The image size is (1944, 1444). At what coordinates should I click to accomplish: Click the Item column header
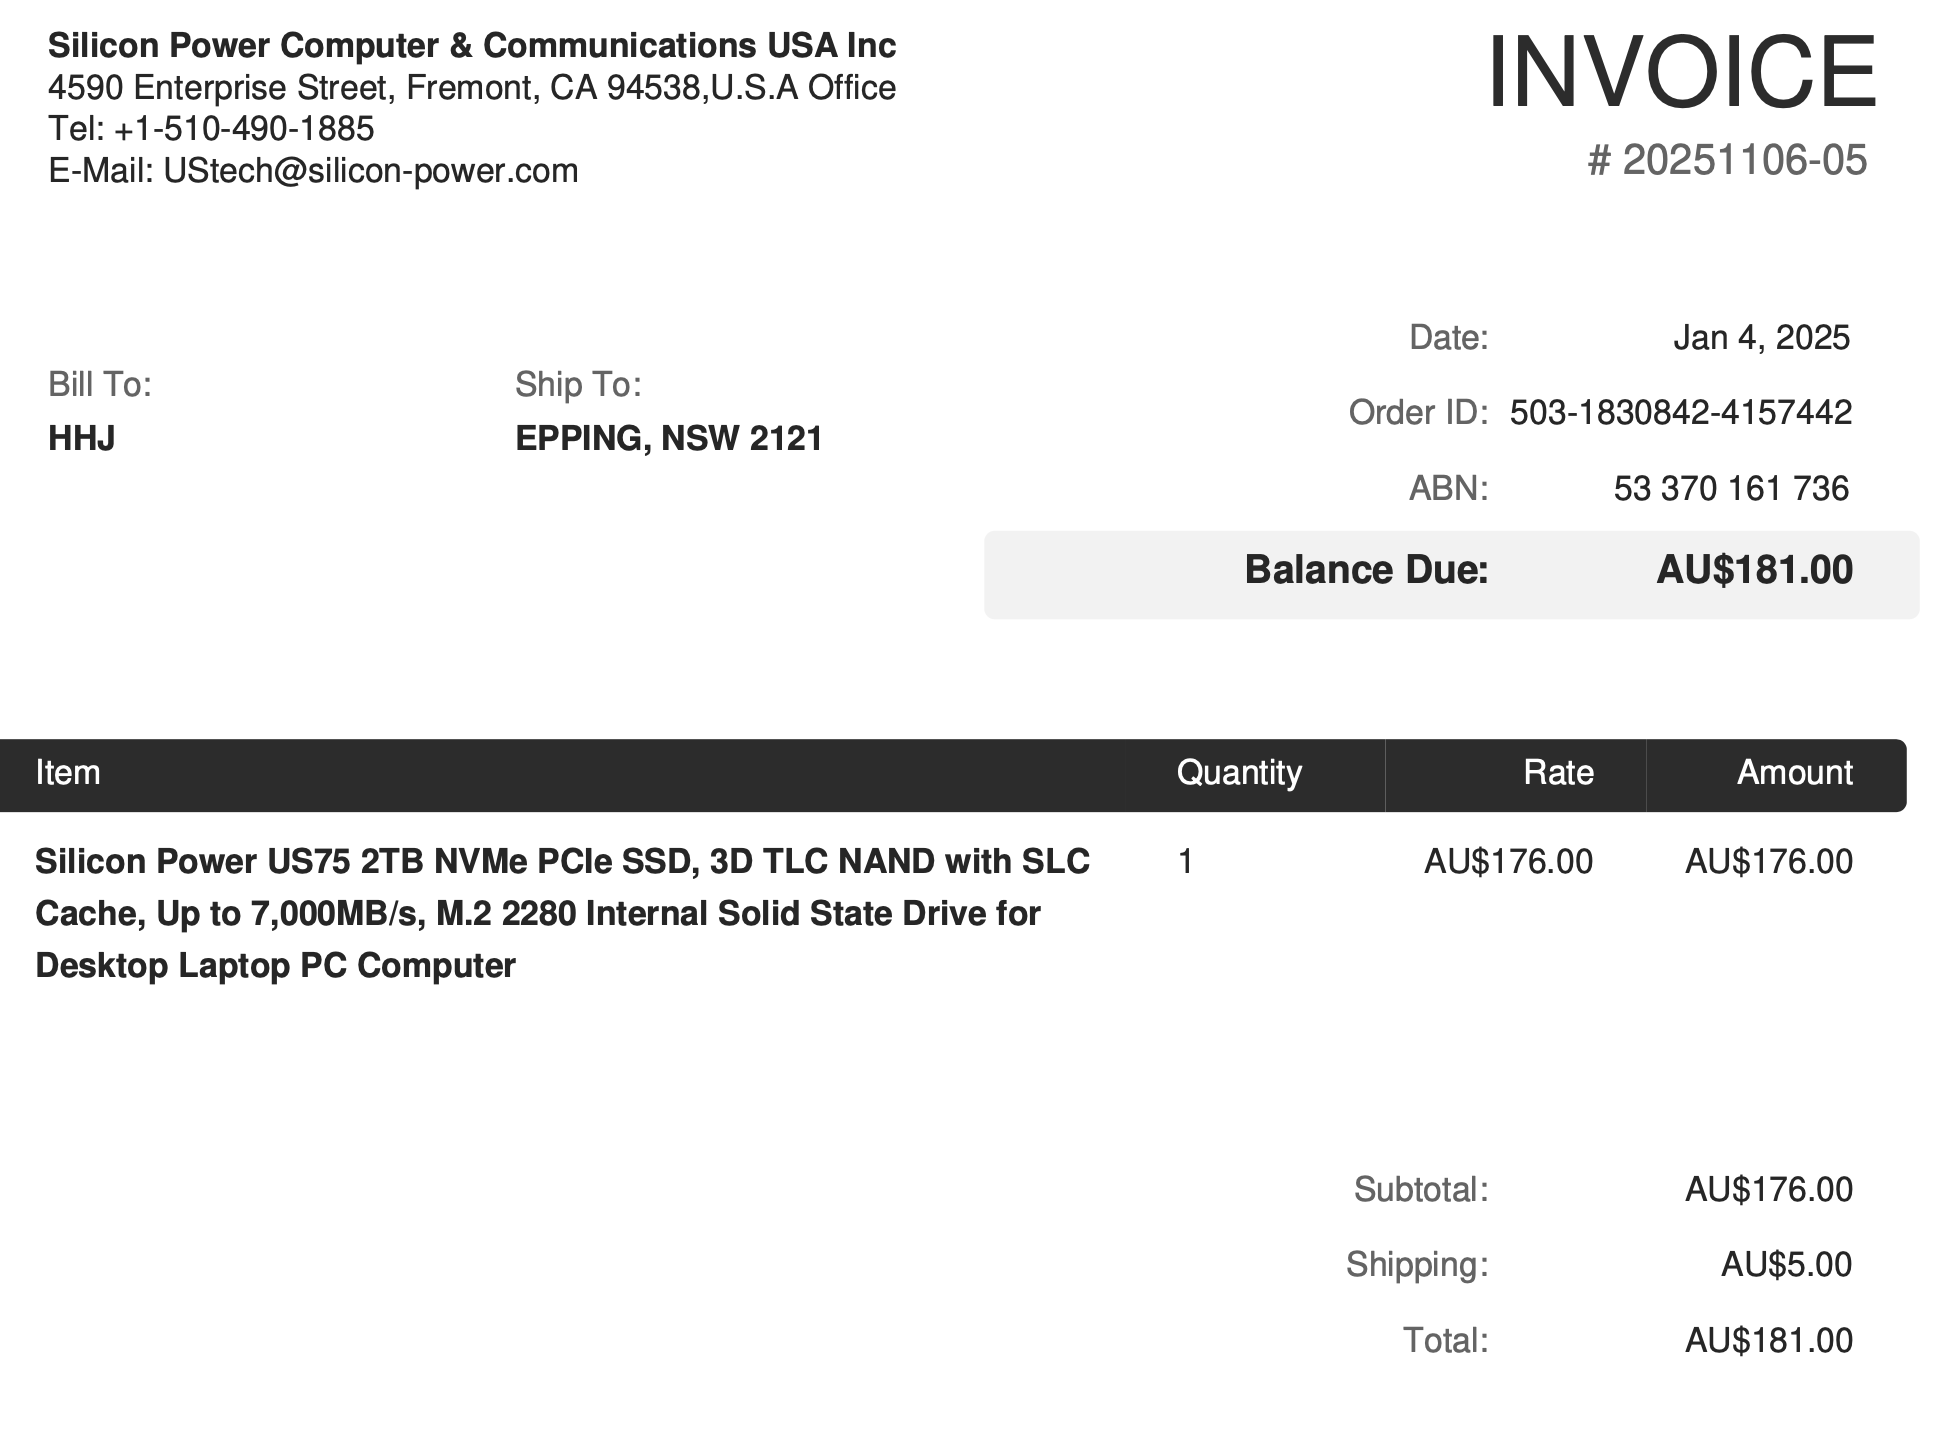(68, 773)
